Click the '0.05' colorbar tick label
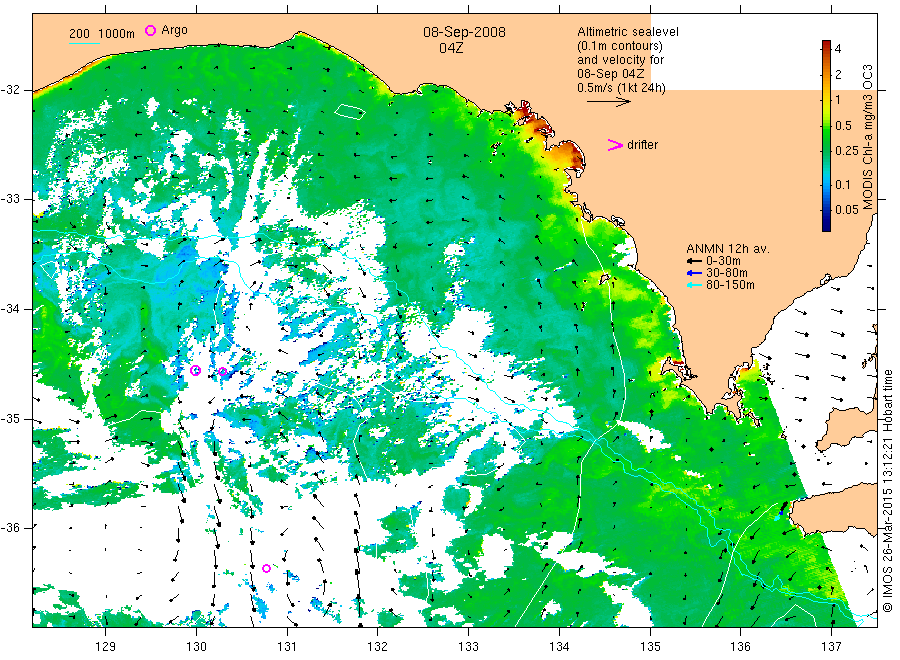The width and height of the screenshot is (900, 660). (x=847, y=209)
